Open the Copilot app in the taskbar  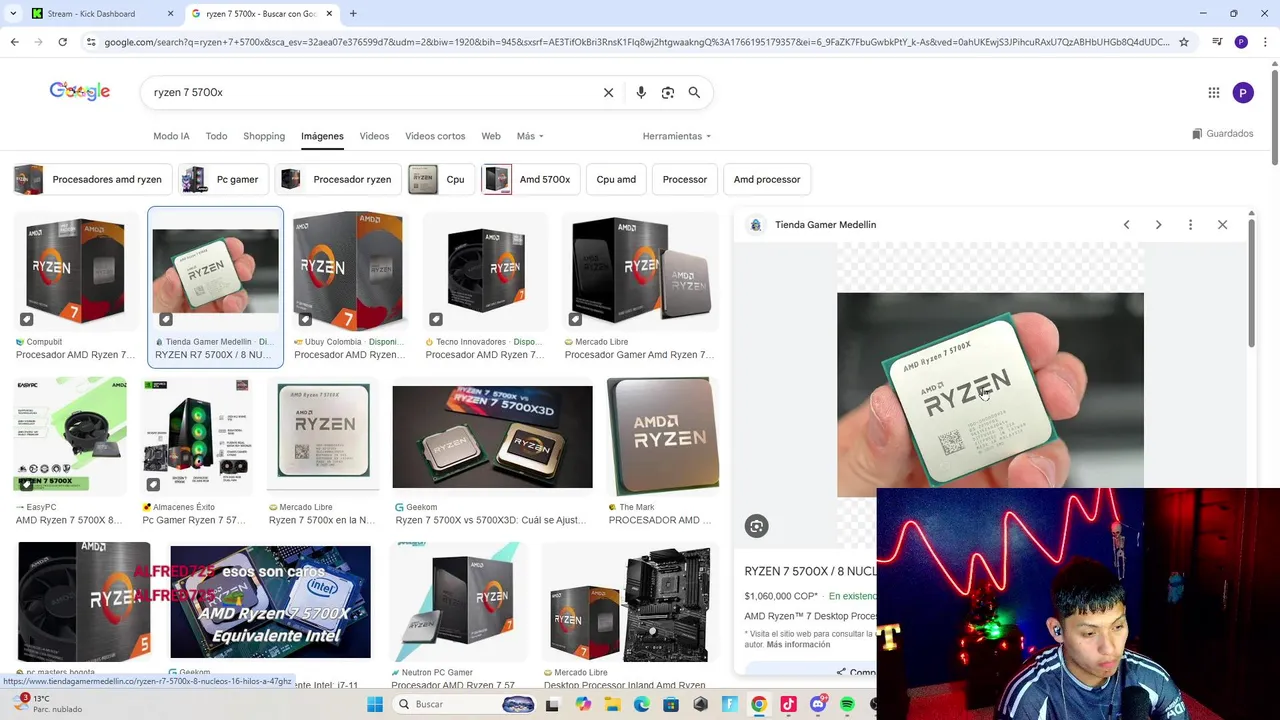(583, 704)
